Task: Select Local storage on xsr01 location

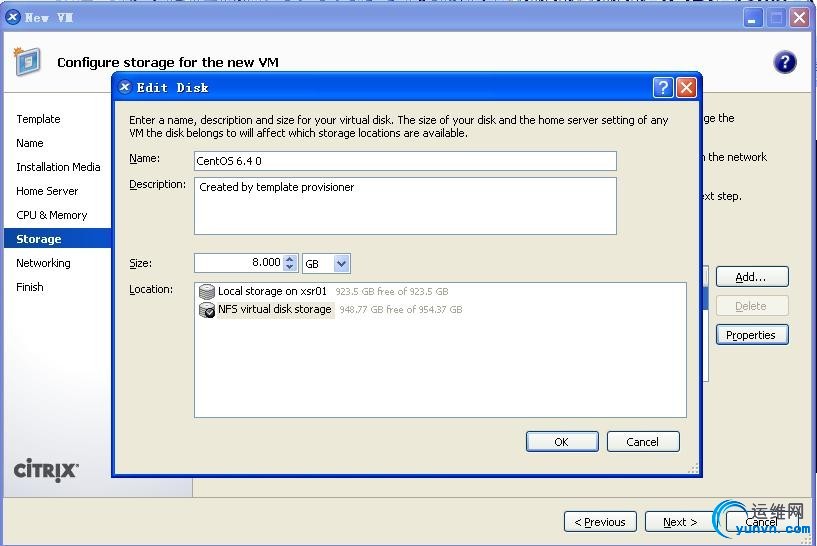Action: (x=272, y=291)
